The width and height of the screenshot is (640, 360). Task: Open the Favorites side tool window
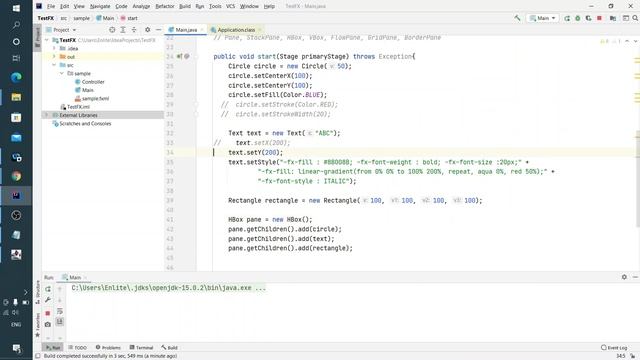point(38,325)
